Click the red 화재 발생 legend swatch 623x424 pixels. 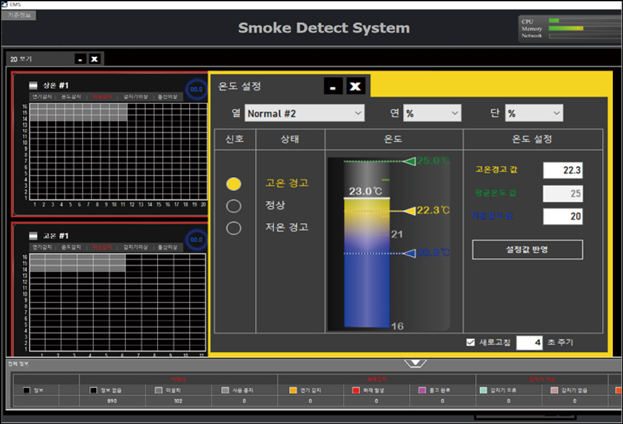click(356, 390)
